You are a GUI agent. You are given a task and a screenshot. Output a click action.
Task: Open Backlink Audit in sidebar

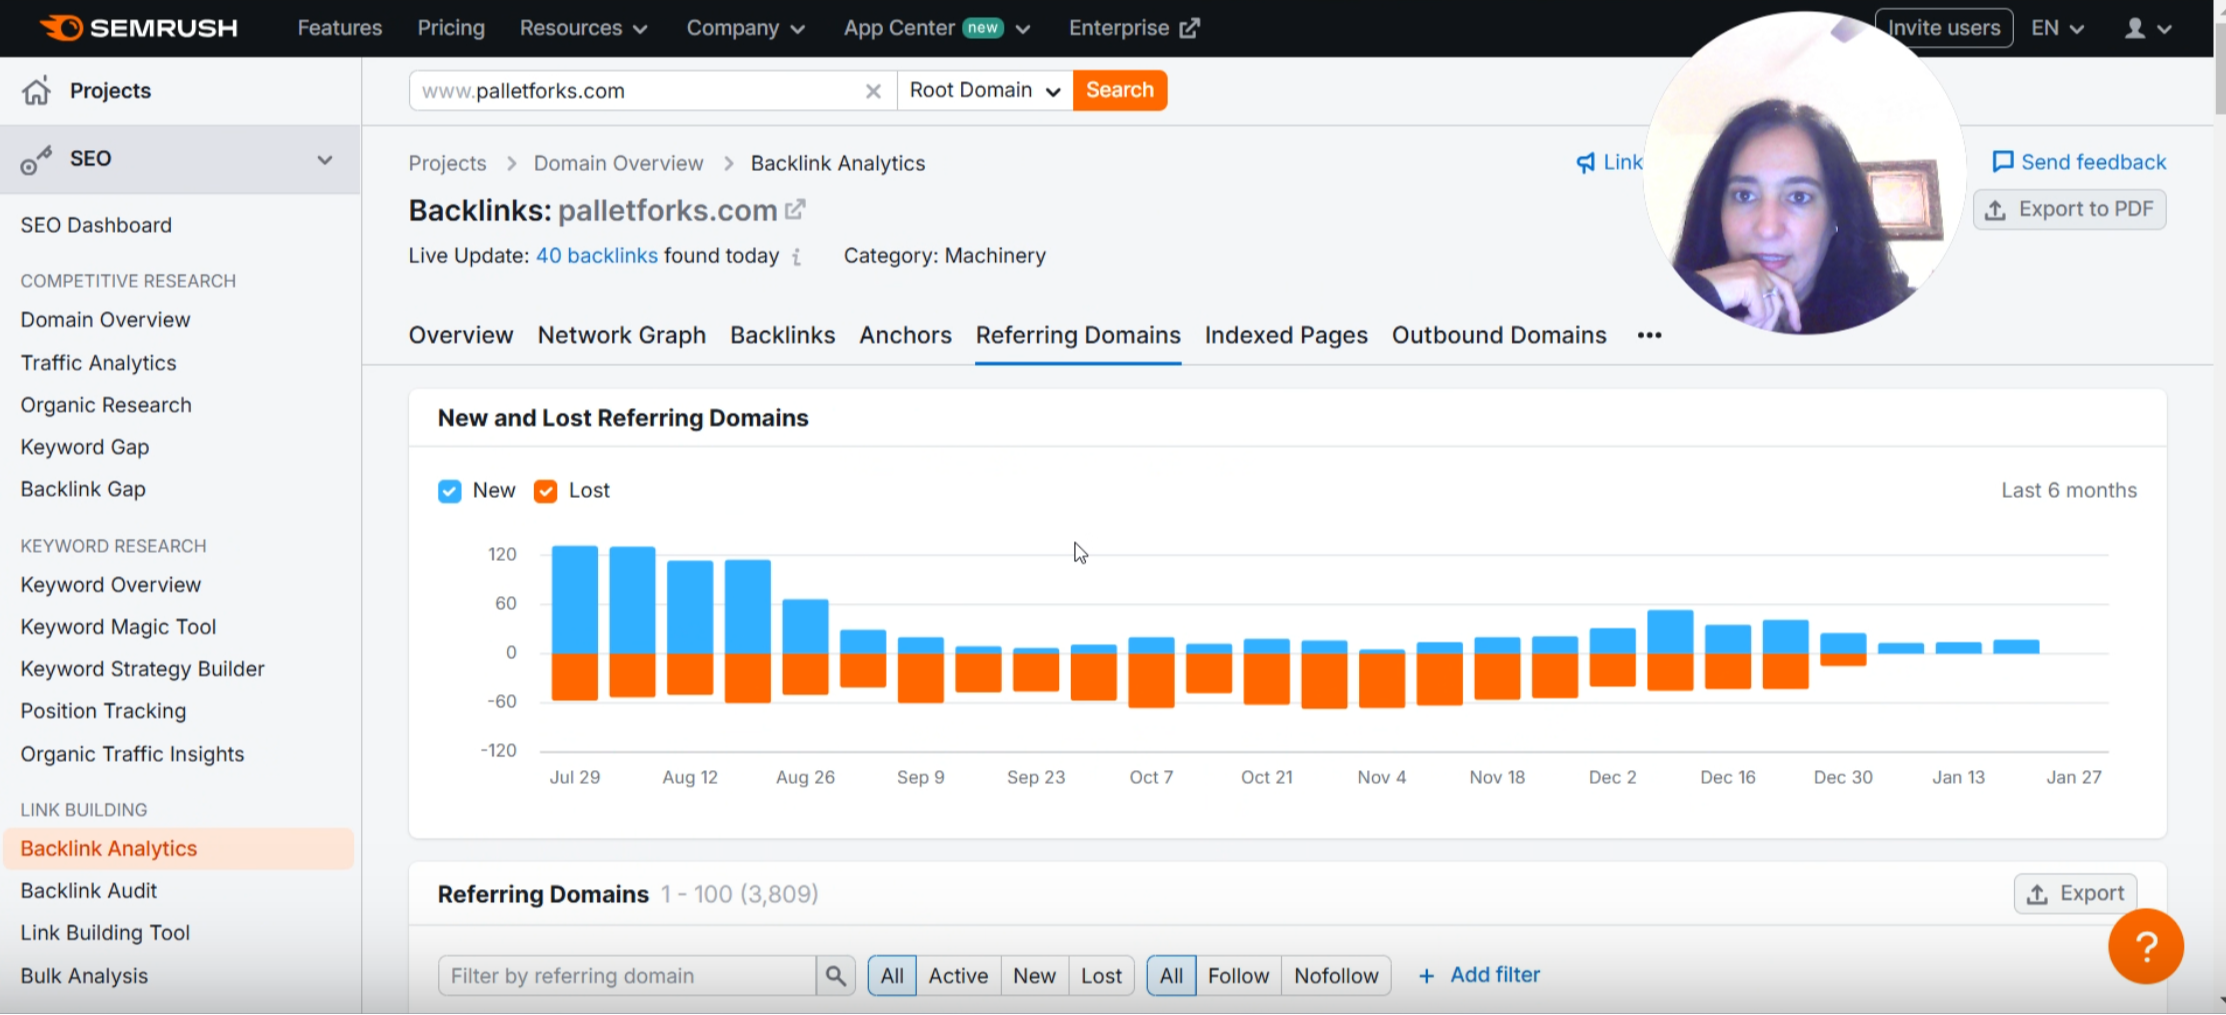[89, 891]
